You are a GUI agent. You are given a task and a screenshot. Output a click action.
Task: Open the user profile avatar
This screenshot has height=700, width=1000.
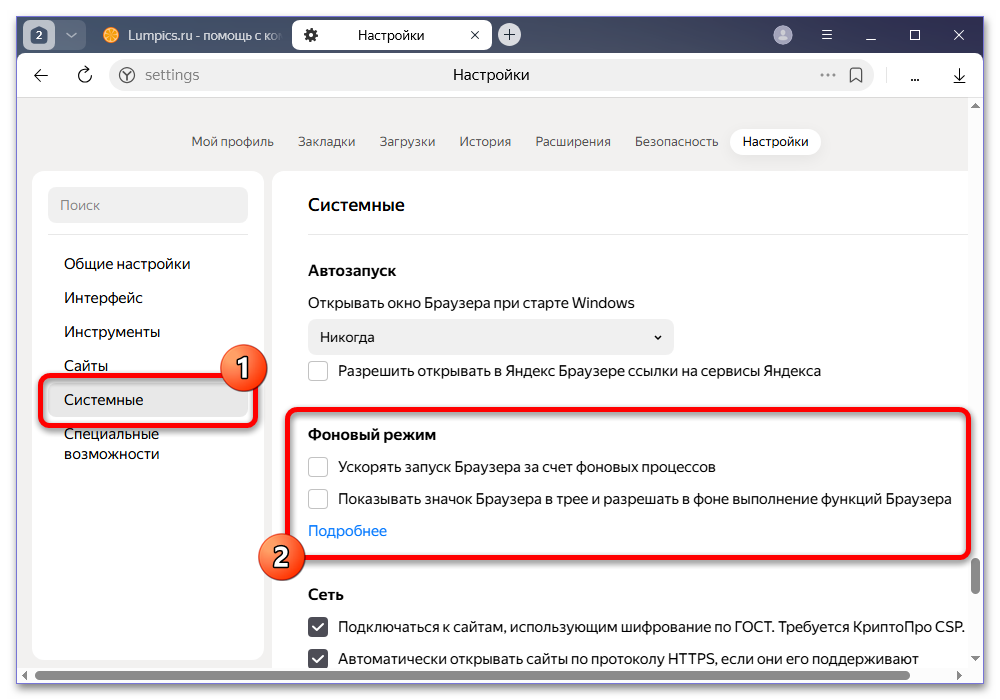[783, 35]
